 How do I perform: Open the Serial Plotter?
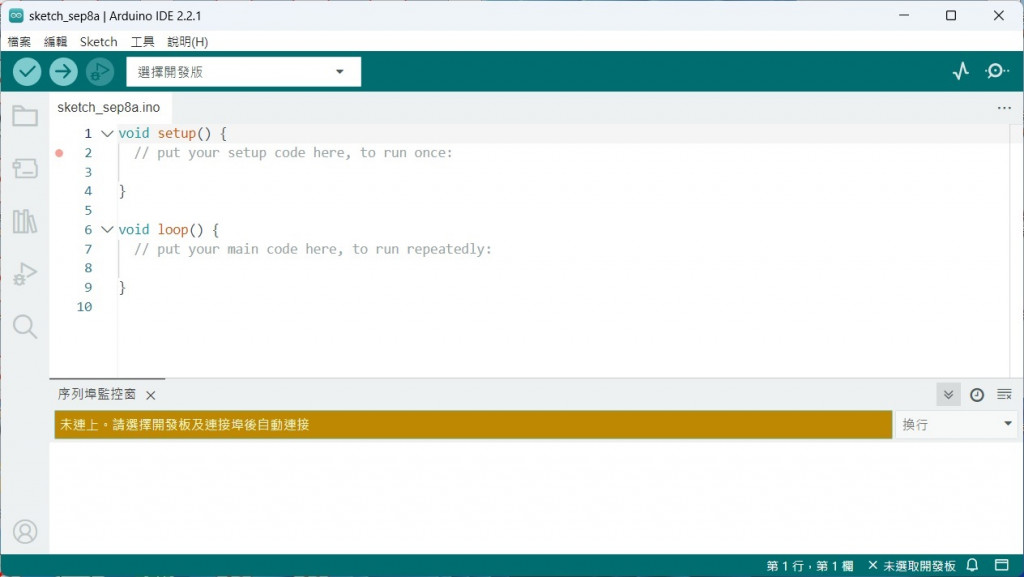click(961, 70)
